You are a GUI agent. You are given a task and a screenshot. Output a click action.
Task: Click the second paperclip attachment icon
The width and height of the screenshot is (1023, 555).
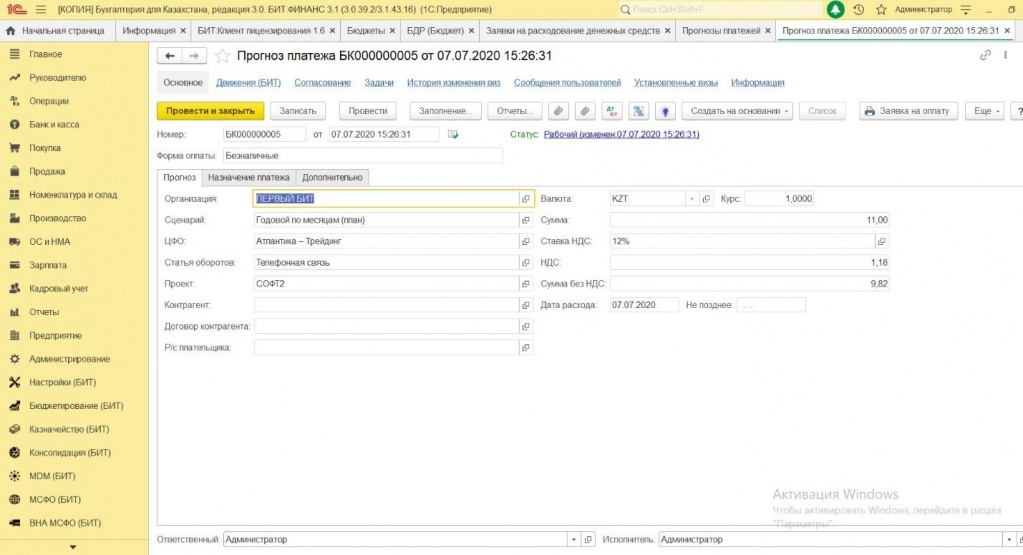[x=585, y=111]
